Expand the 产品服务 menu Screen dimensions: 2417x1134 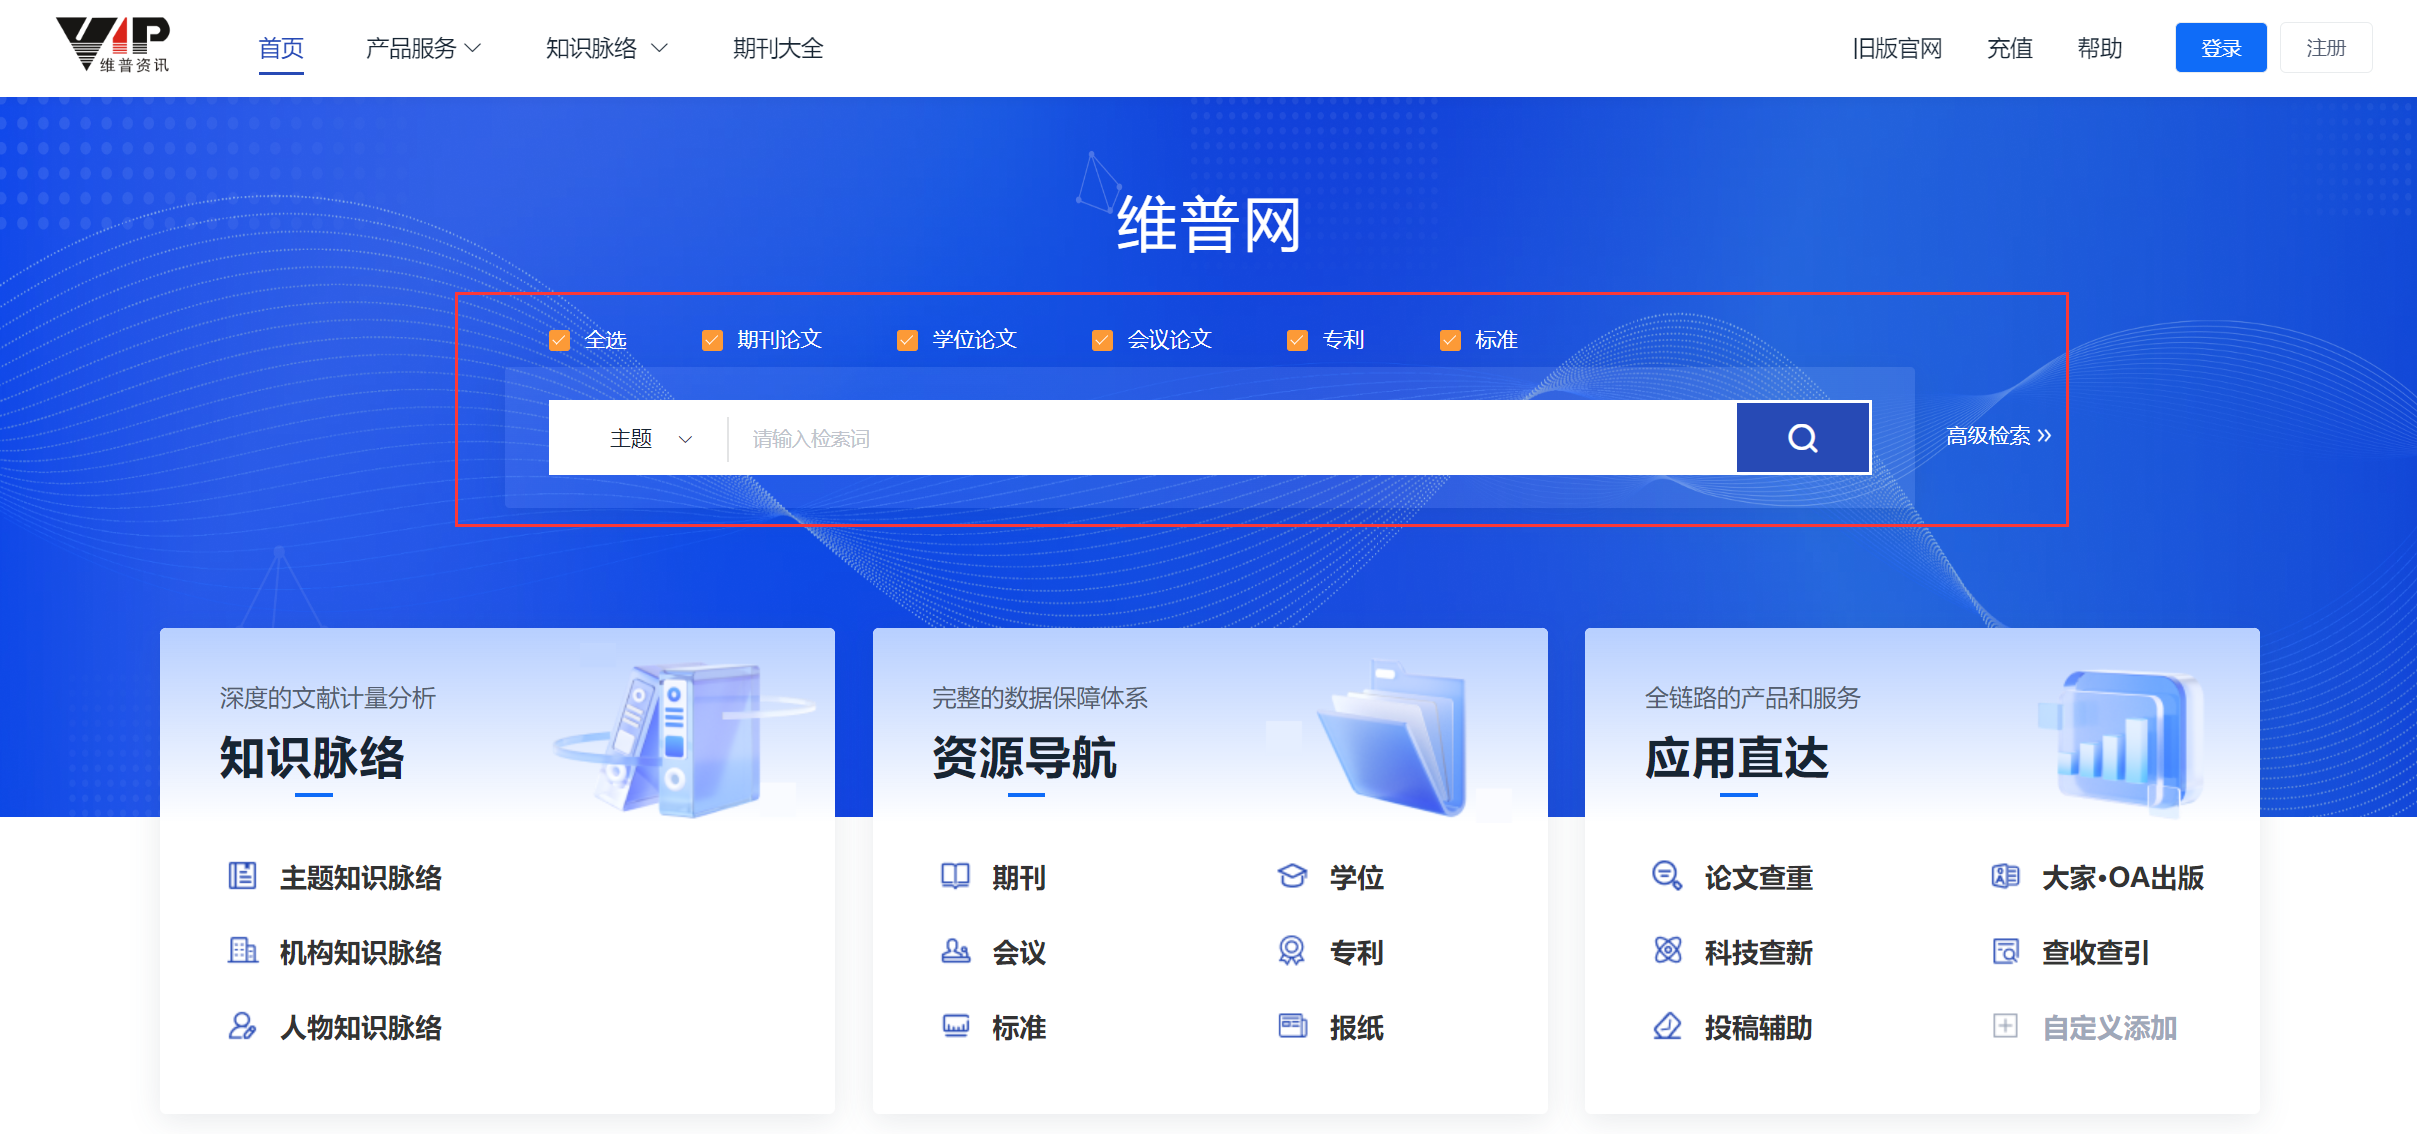(x=423, y=48)
